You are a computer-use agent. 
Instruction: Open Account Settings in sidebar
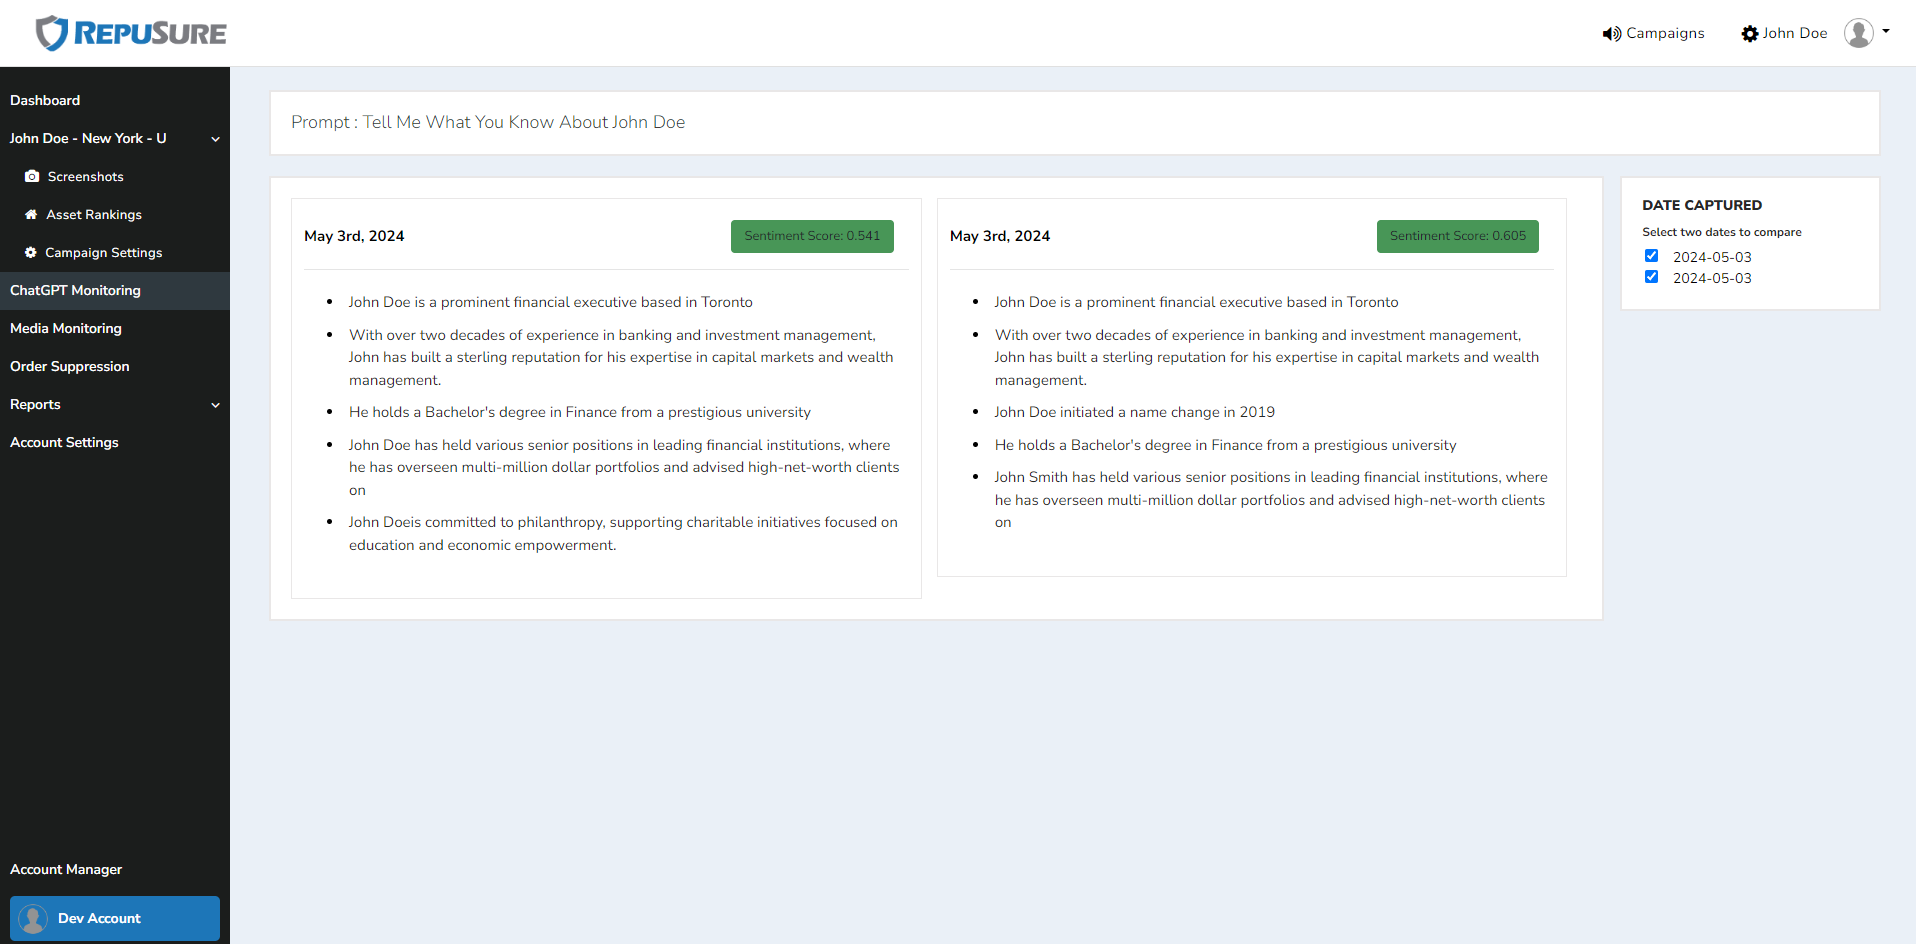pyautogui.click(x=64, y=442)
